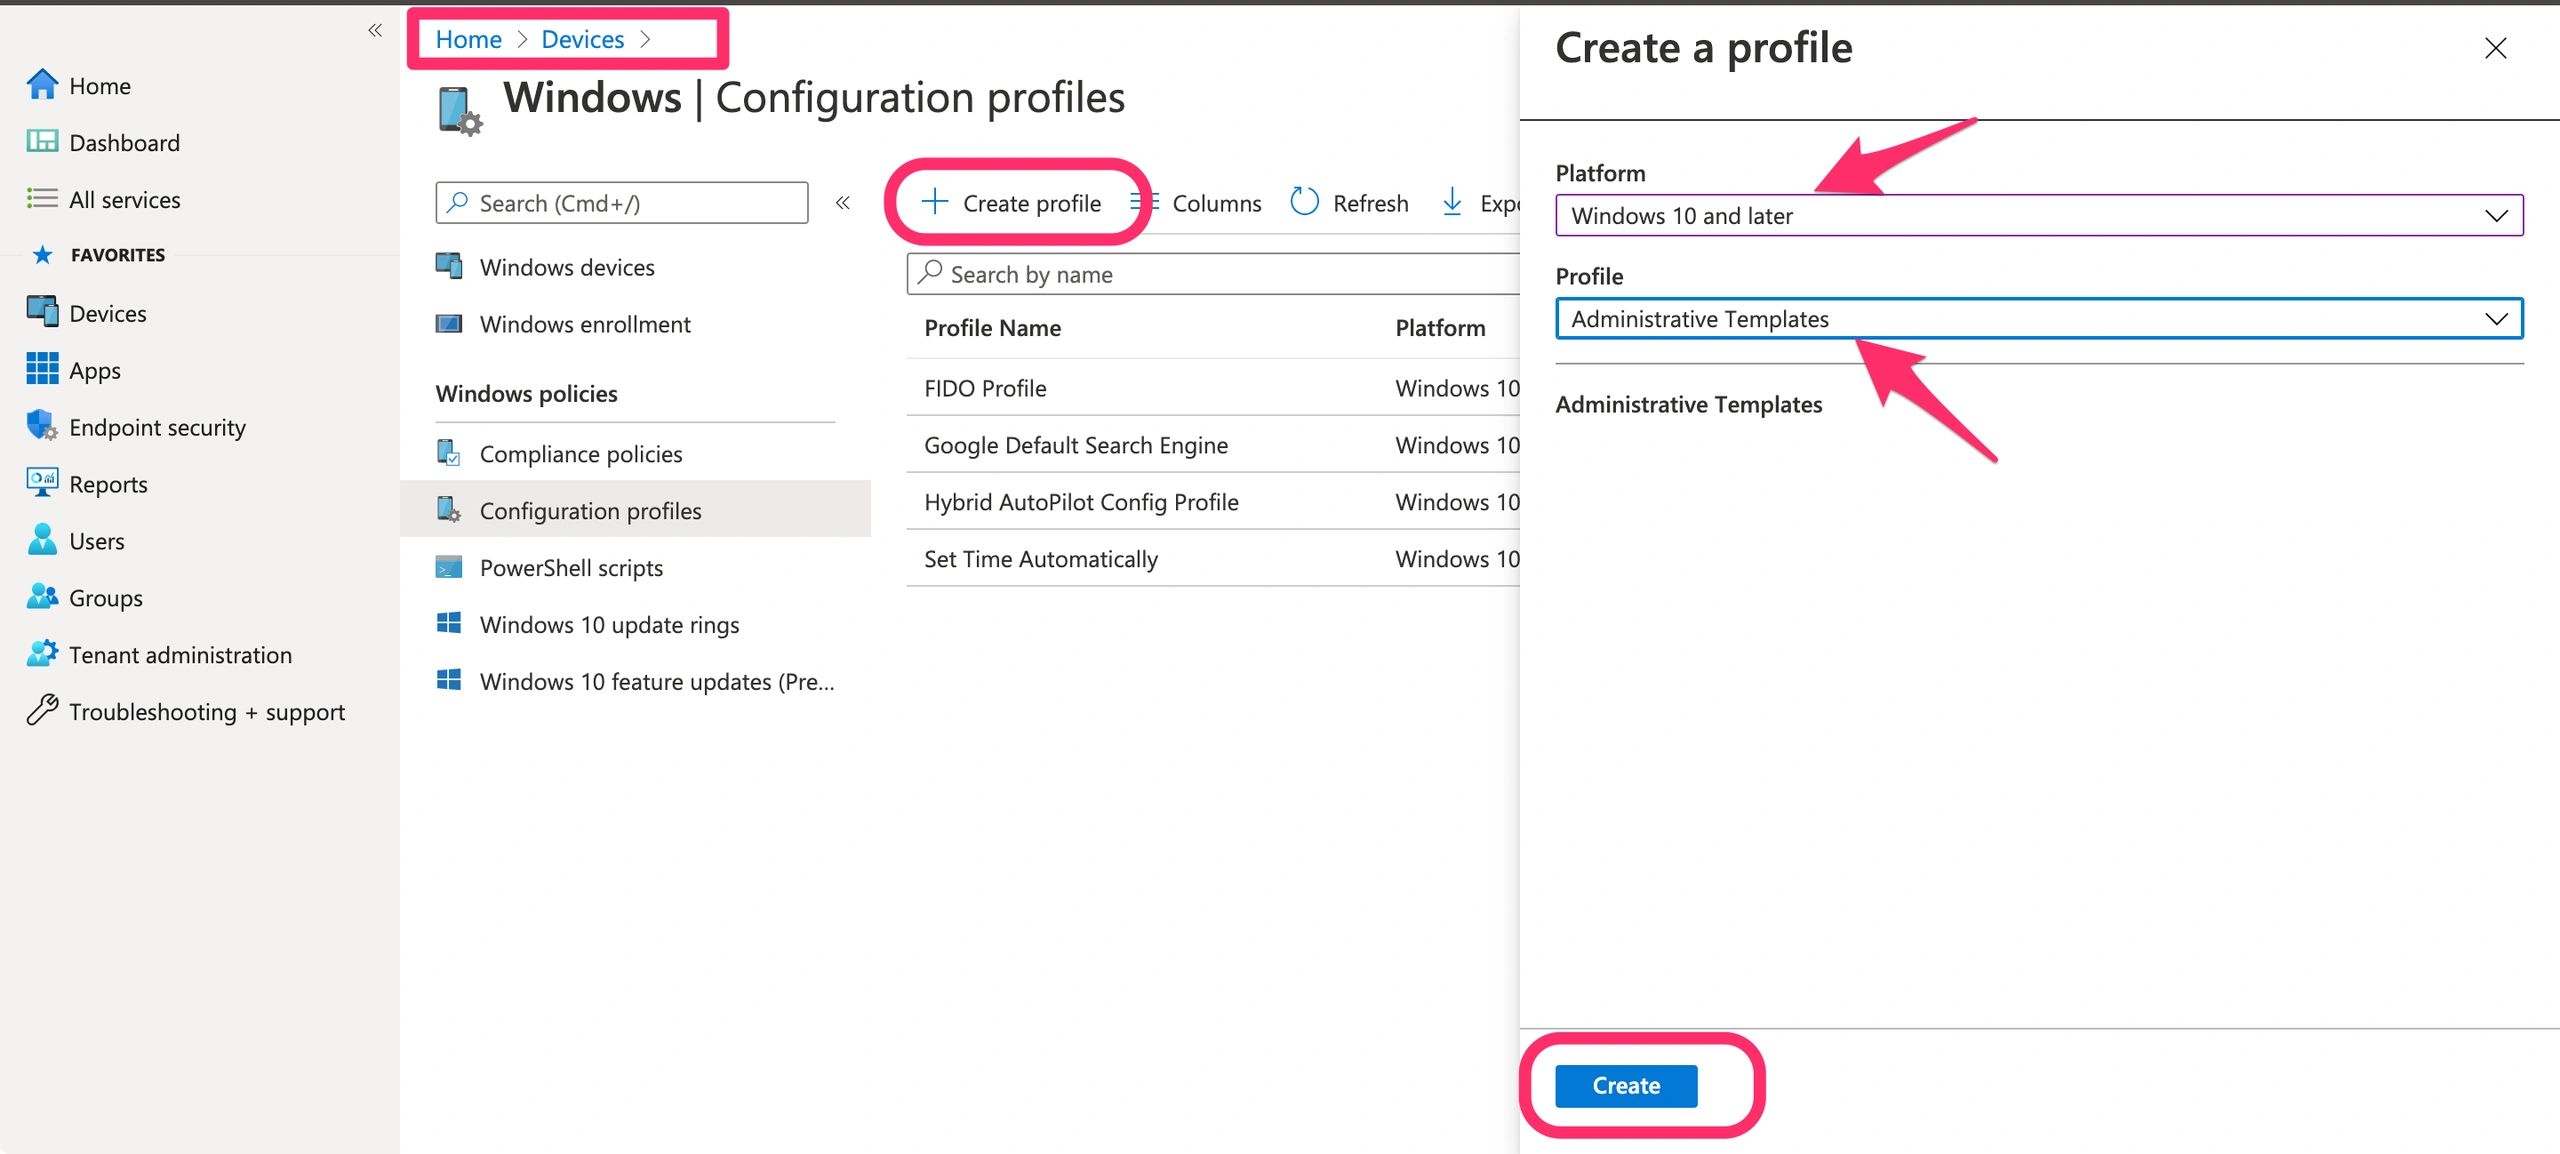Click the Groups people icon

pyautogui.click(x=42, y=597)
